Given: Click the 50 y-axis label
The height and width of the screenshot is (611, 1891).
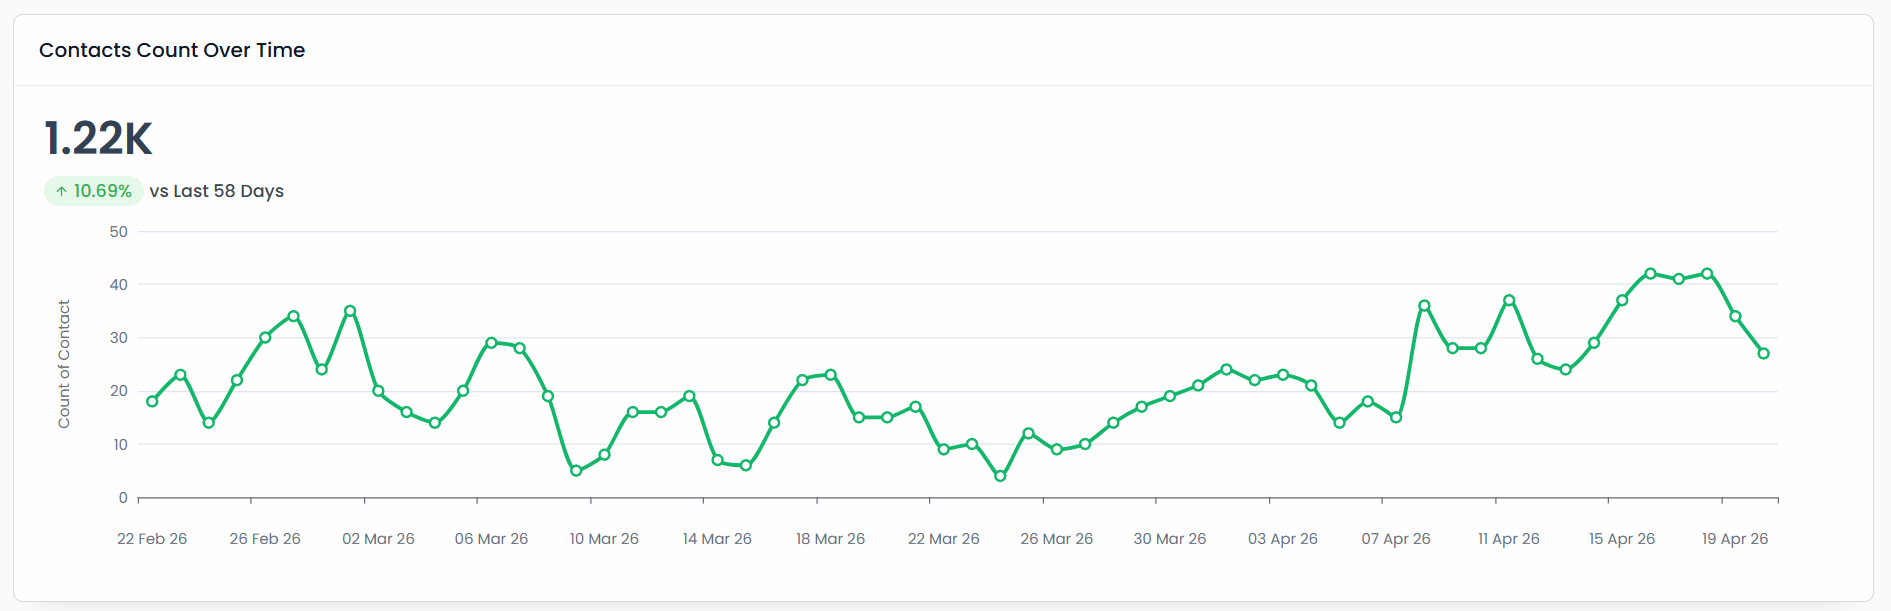Looking at the screenshot, I should [119, 232].
